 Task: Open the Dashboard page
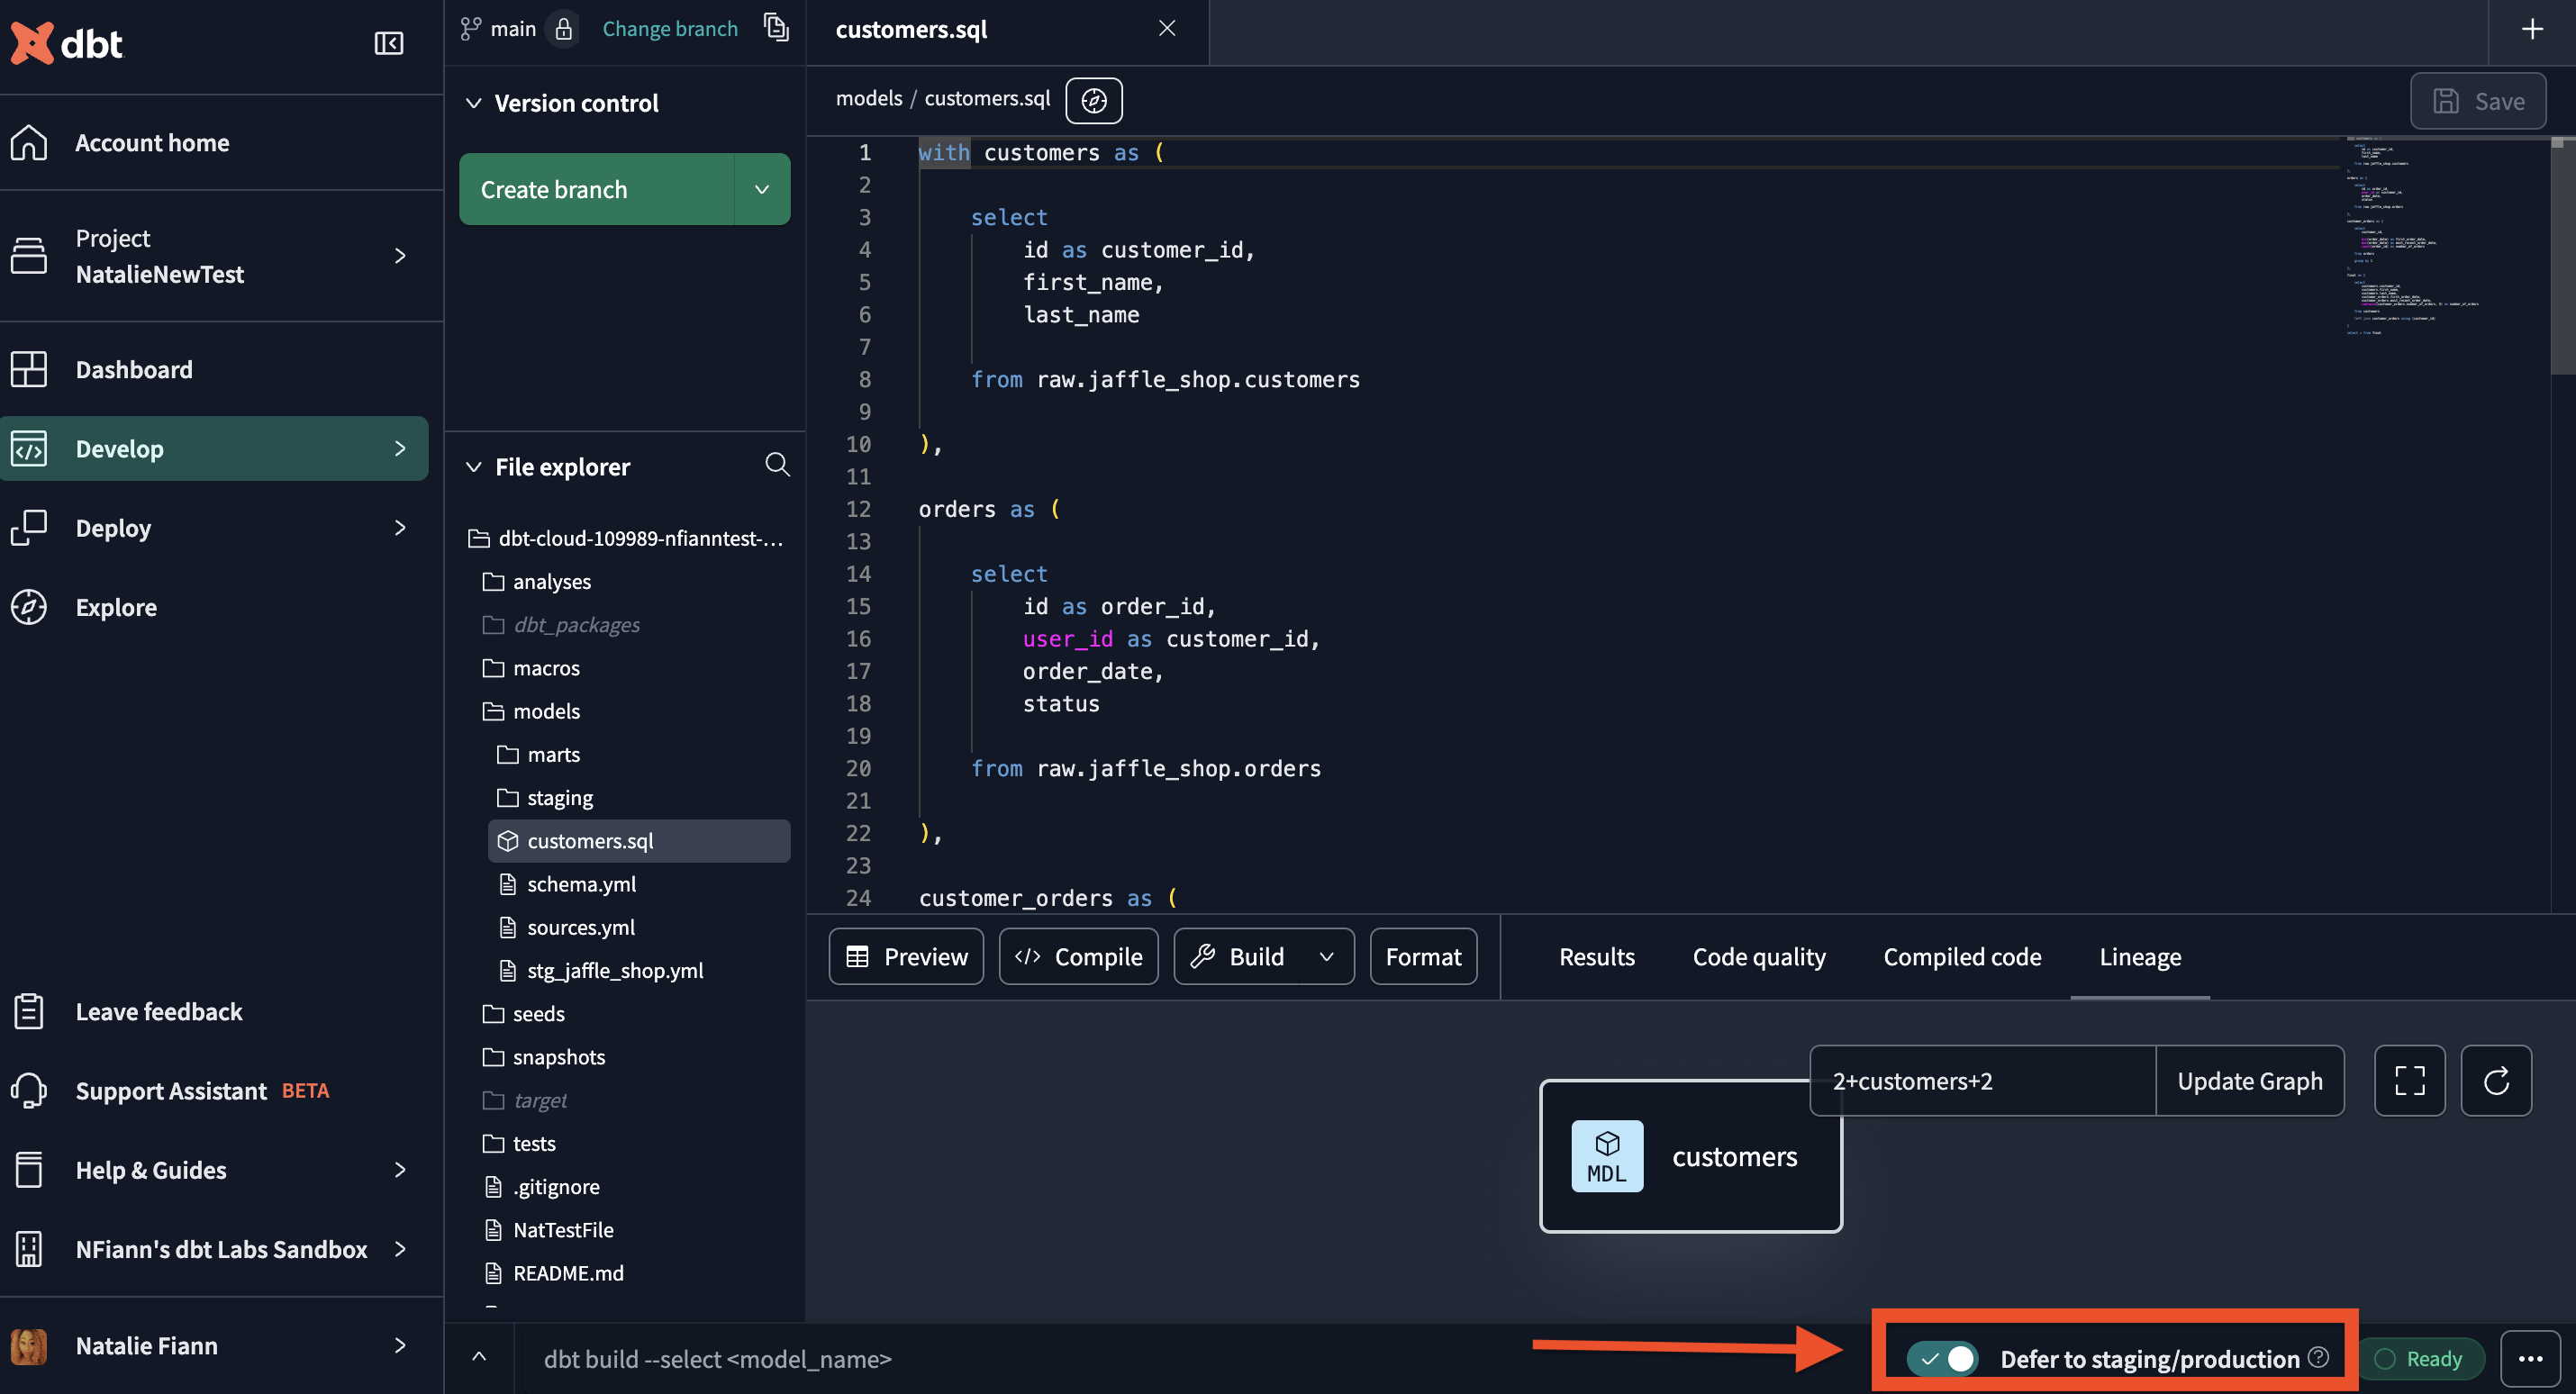coord(134,369)
